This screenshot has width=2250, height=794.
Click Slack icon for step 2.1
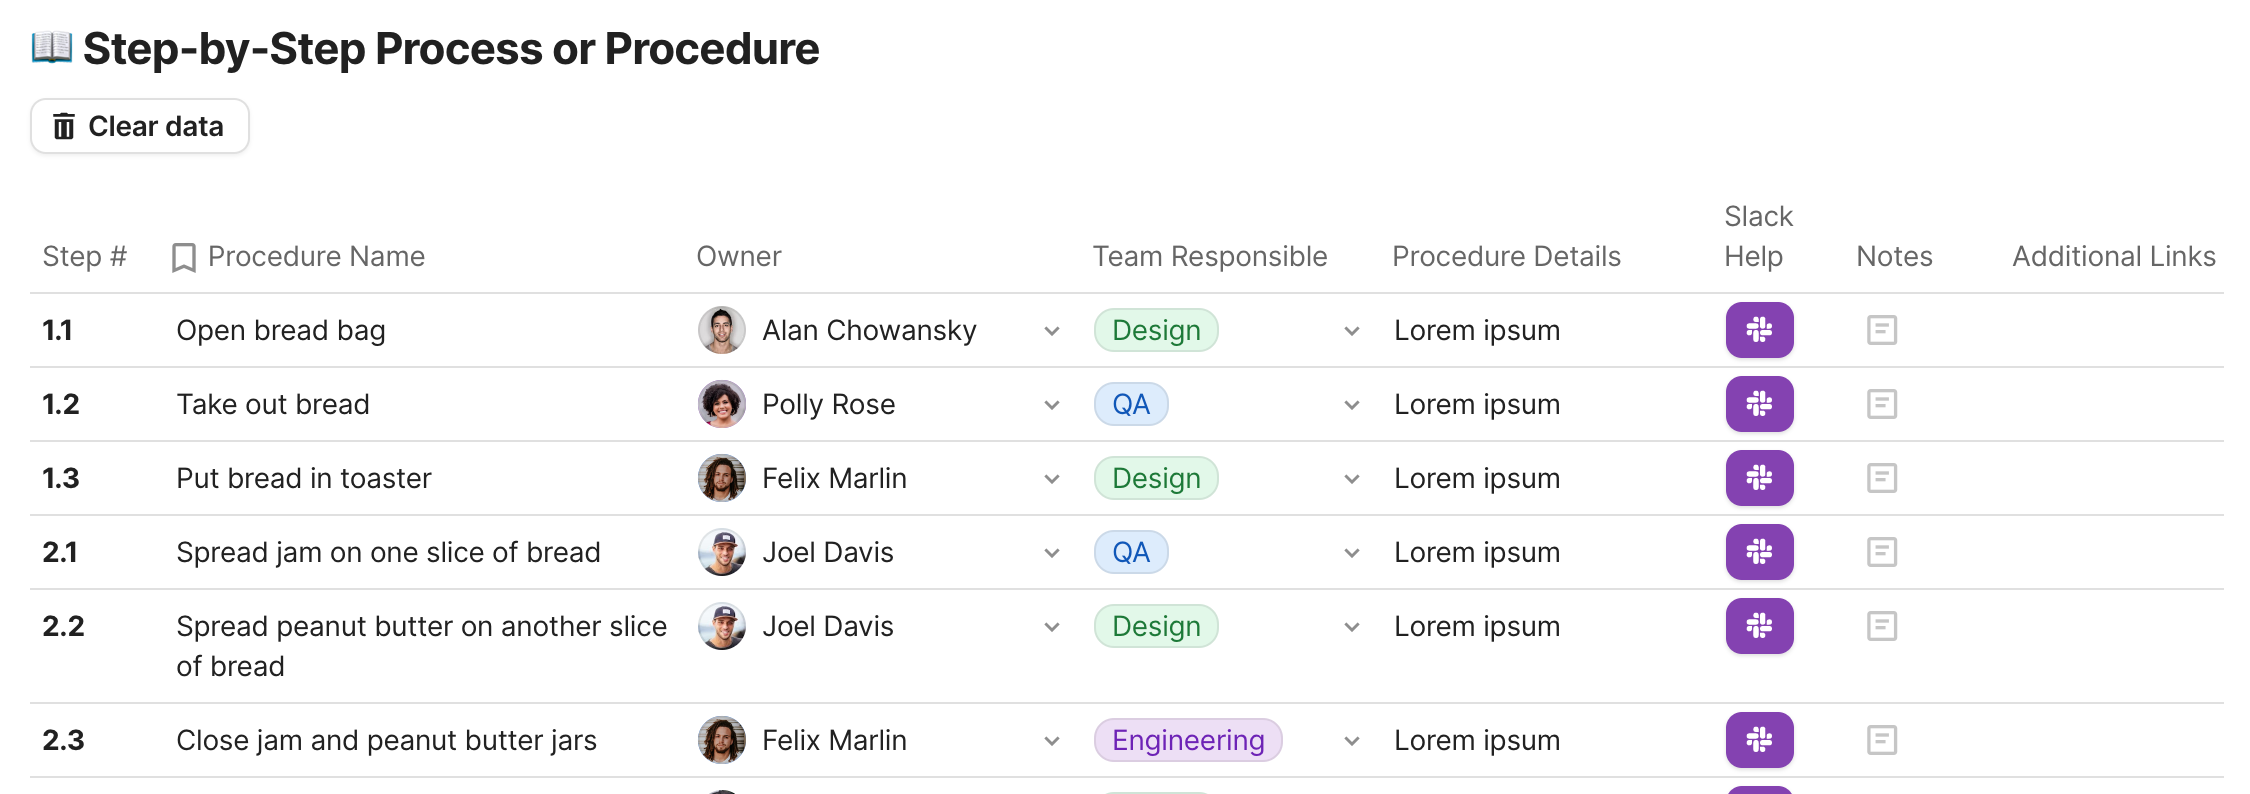[x=1759, y=552]
